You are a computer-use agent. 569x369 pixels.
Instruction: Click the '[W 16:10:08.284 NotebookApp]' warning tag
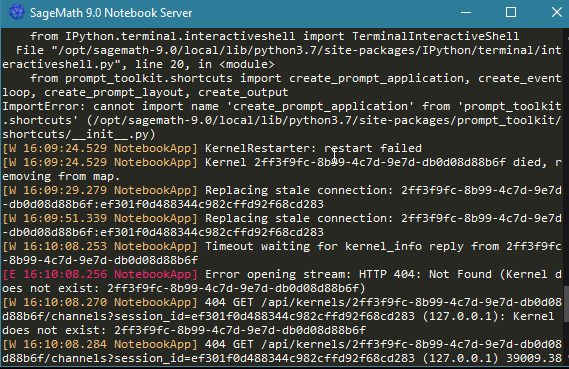tap(100, 344)
